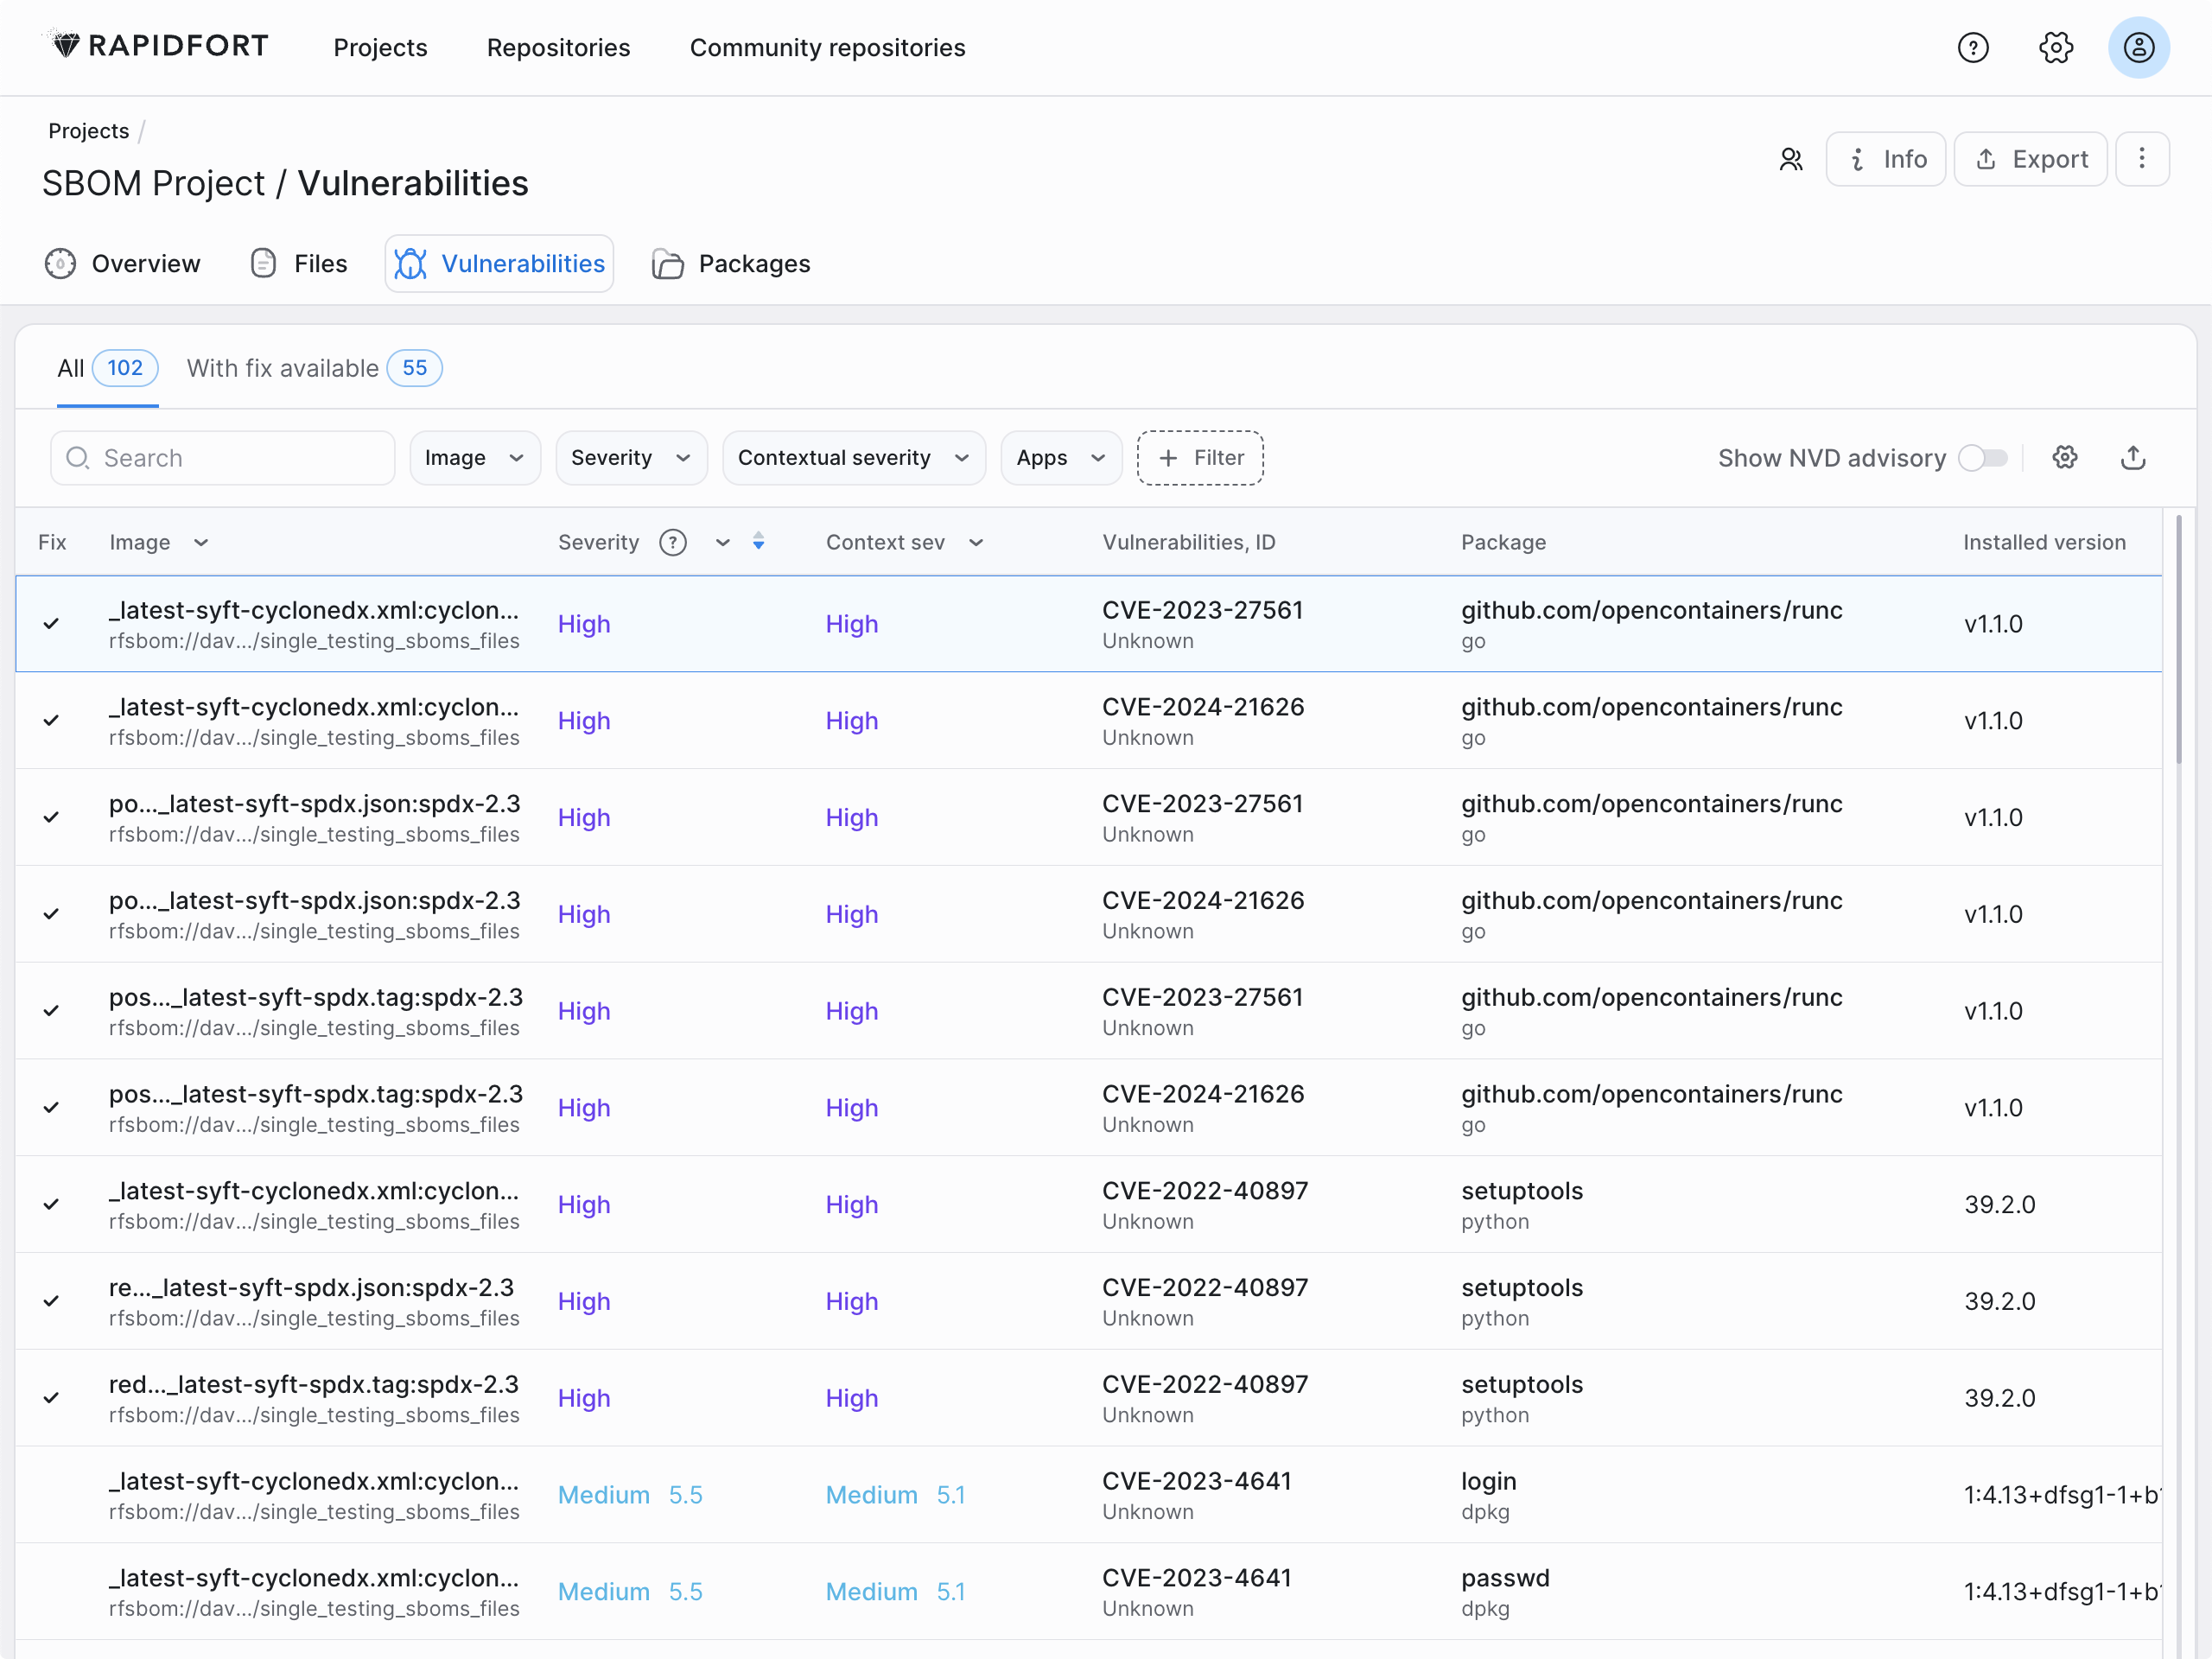
Task: Click the Overview tab dial icon
Action: pyautogui.click(x=60, y=264)
